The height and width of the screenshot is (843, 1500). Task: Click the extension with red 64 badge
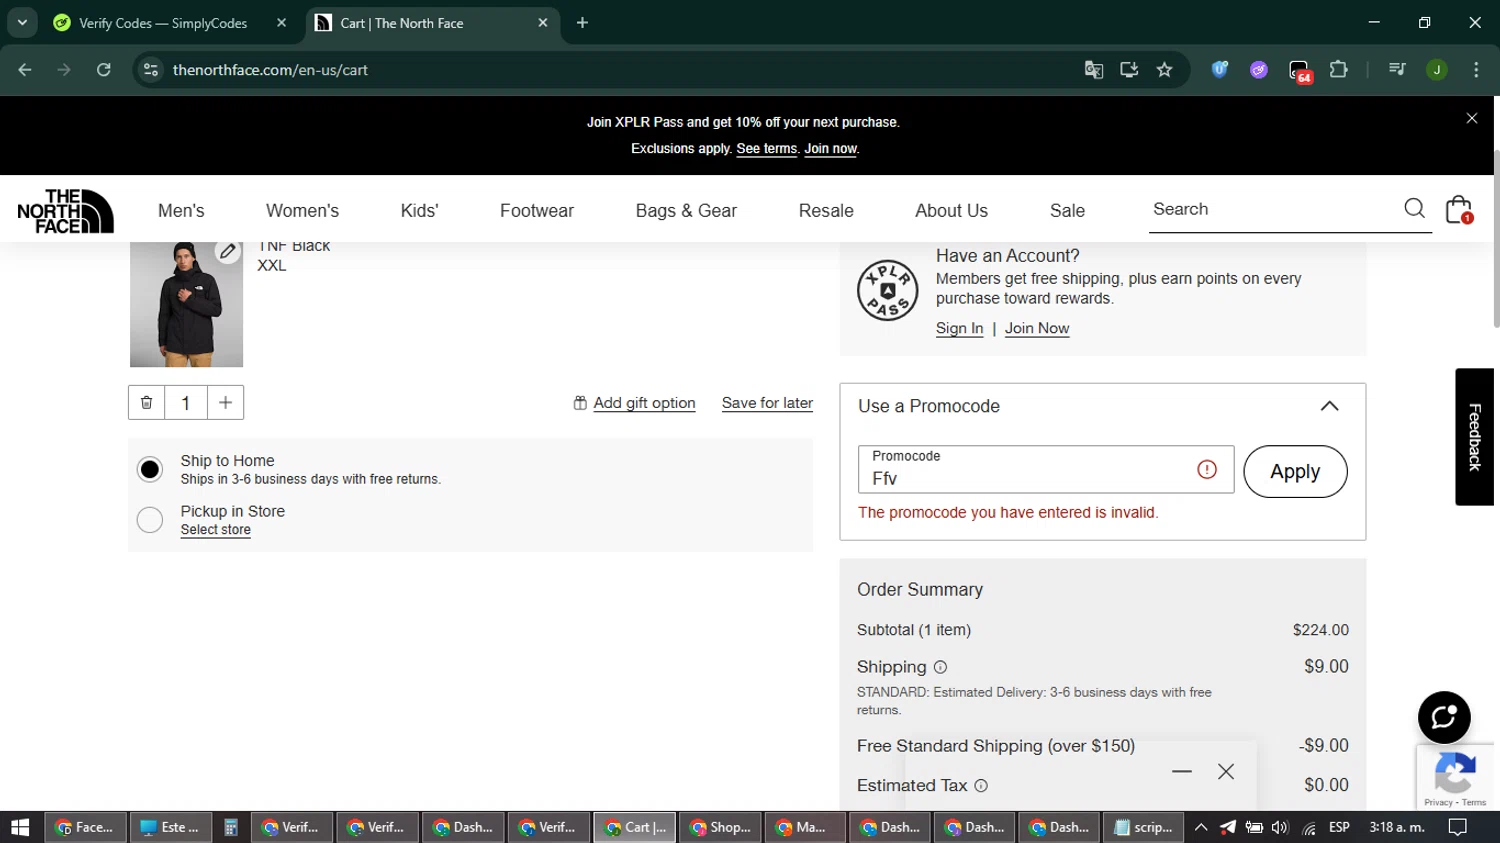click(1299, 71)
